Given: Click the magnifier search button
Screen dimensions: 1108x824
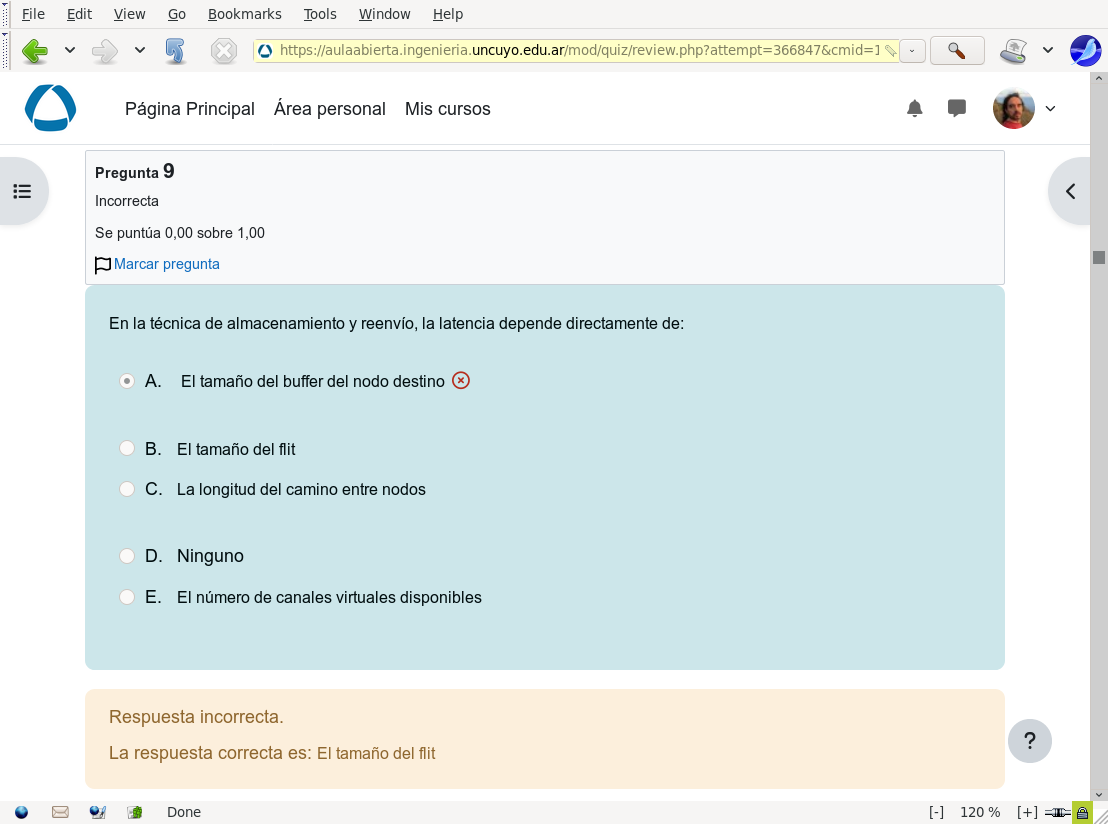Looking at the screenshot, I should [957, 51].
